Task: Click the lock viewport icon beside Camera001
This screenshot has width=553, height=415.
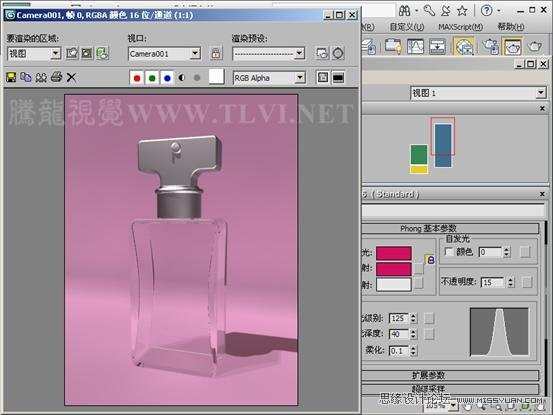Action: pos(216,54)
